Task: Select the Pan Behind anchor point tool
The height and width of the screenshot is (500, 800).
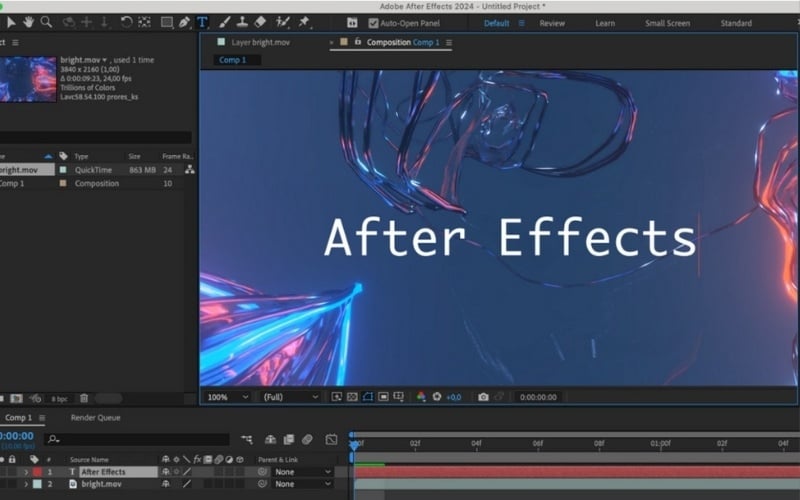Action: tap(144, 22)
